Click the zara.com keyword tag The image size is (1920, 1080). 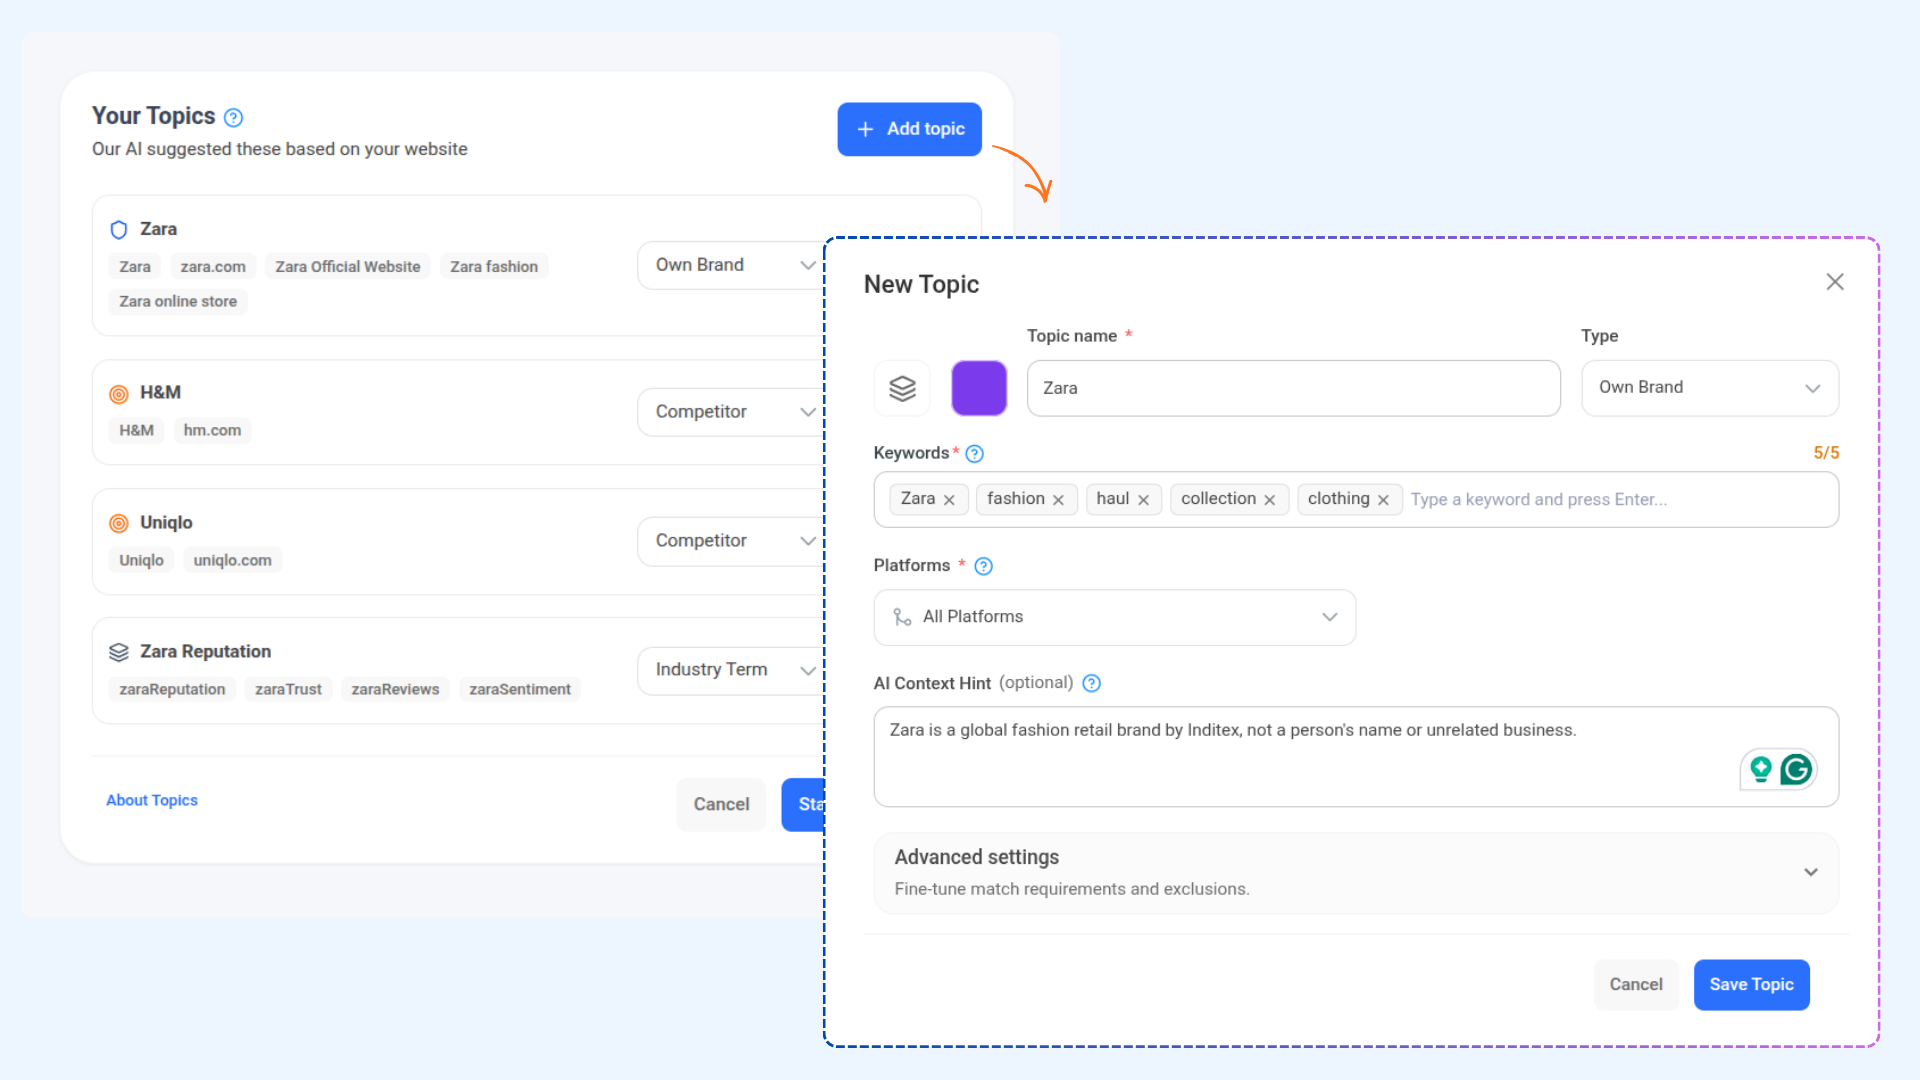pos(213,267)
